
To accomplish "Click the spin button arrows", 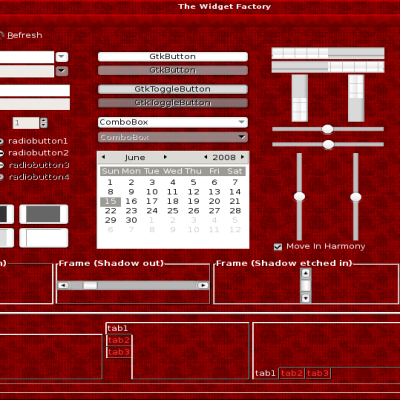I will coord(44,123).
